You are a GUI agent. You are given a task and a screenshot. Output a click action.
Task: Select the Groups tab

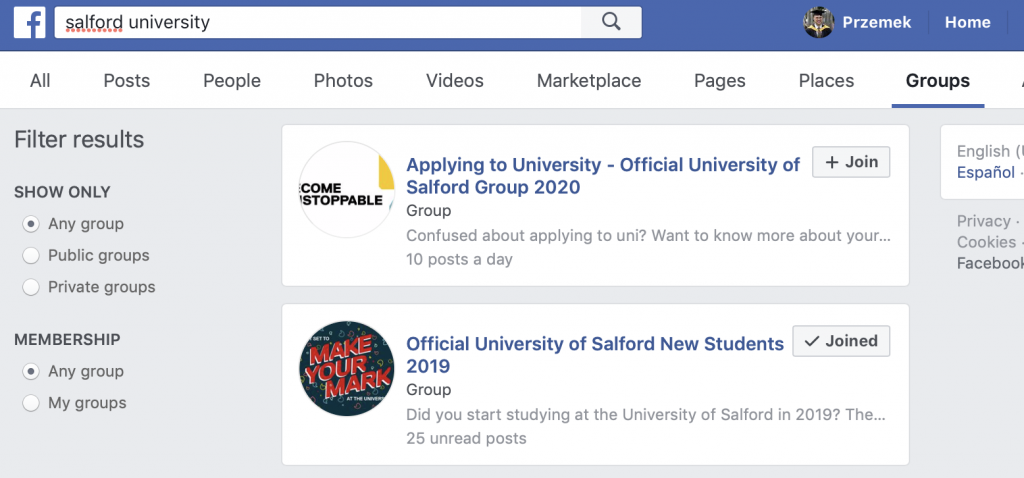pyautogui.click(x=937, y=80)
